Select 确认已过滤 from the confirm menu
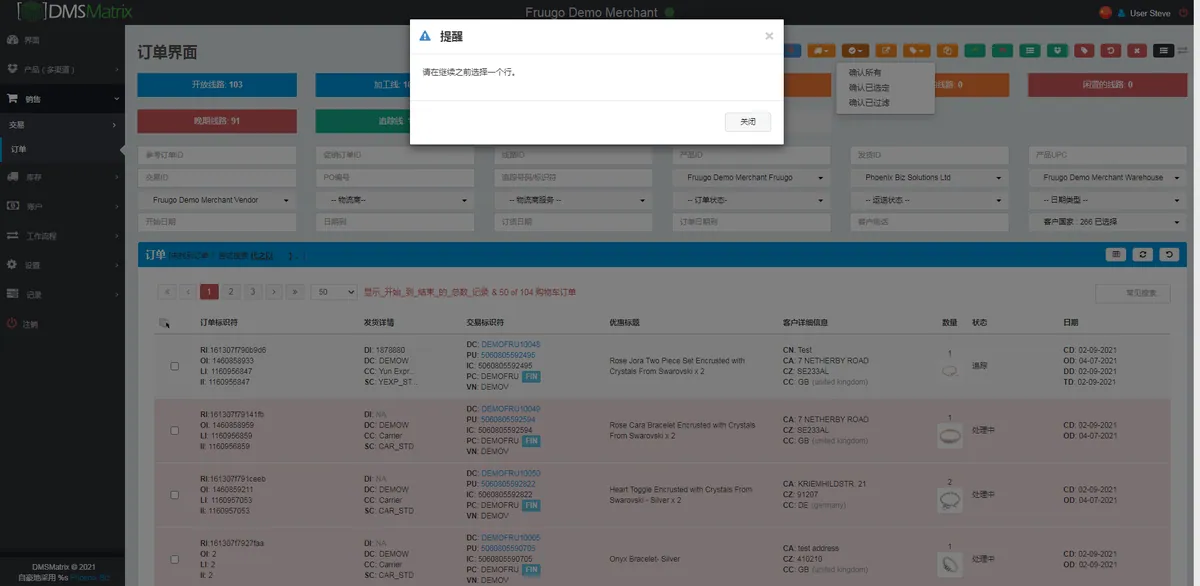The height and width of the screenshot is (586, 1200). click(x=868, y=102)
